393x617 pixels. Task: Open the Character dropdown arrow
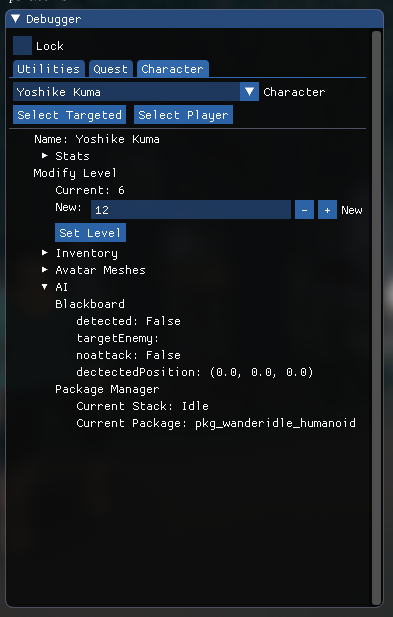(x=249, y=92)
